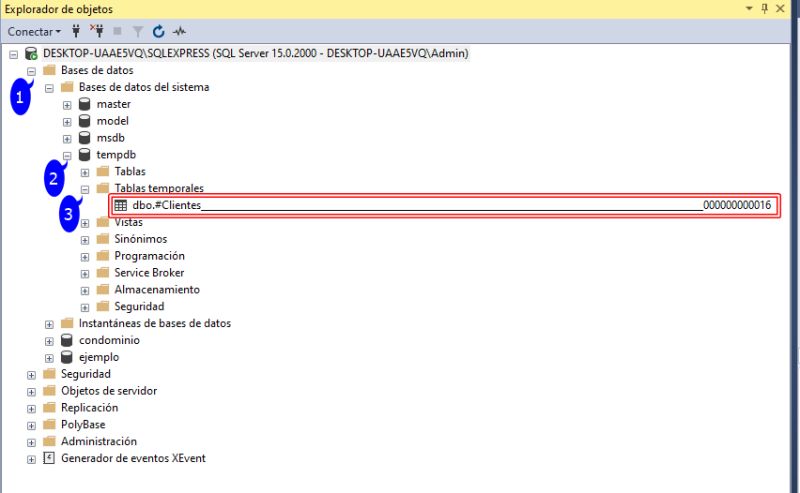Select the condominio database label
The height and width of the screenshot is (493, 800).
point(109,340)
